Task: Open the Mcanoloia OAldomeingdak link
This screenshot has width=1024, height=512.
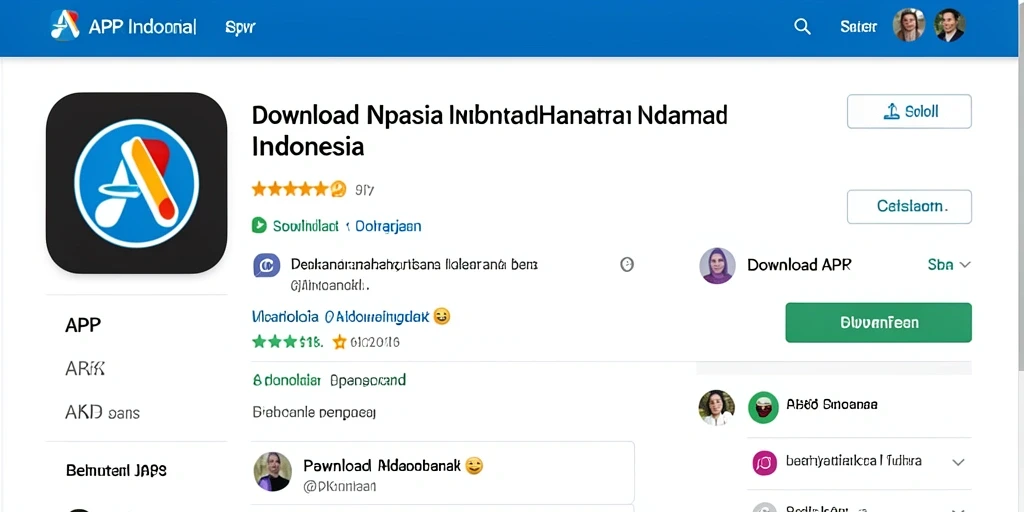Action: (340, 317)
